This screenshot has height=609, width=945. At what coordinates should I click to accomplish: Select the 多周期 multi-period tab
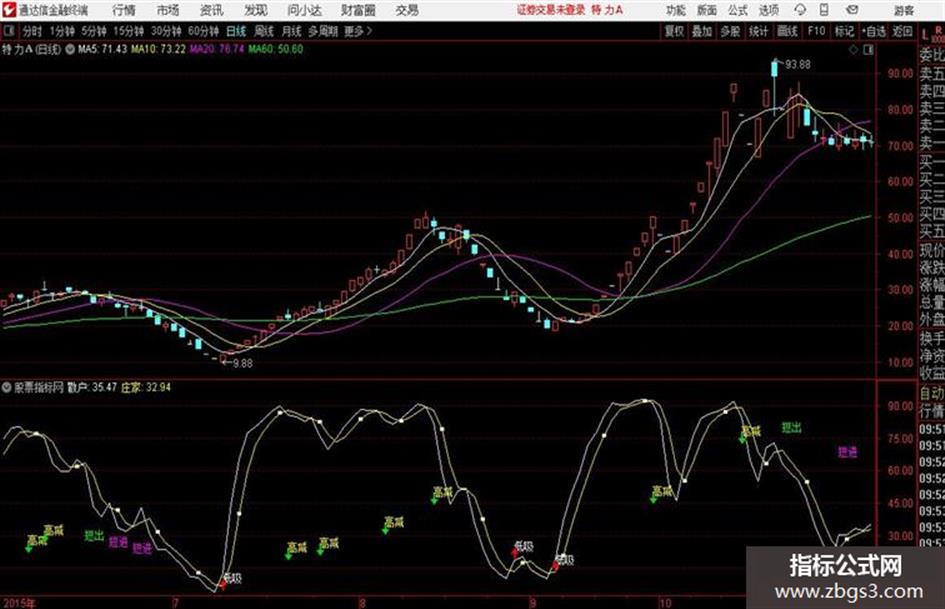(323, 31)
